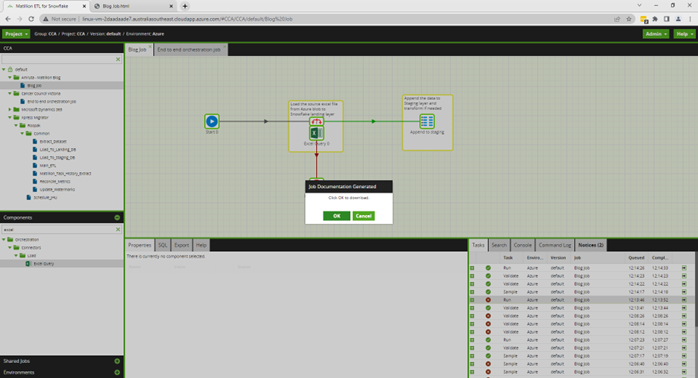Bookmark this page with star icon
The width and height of the screenshot is (698, 378).
(629, 19)
